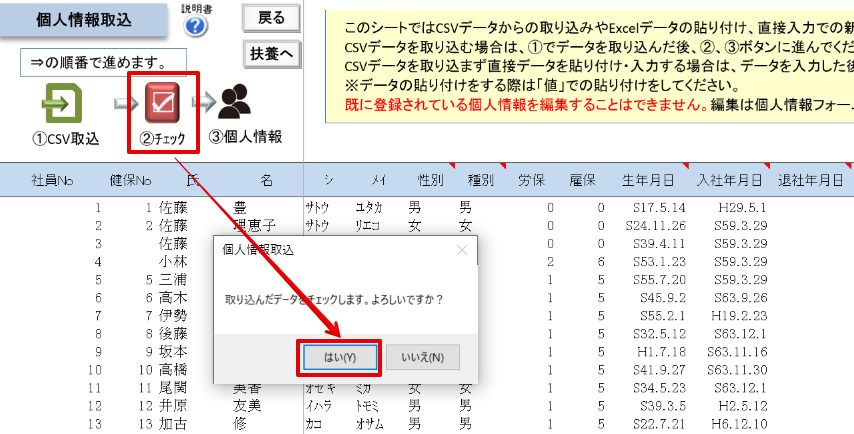This screenshot has height=434, width=854.
Task: Open the ③個人情報 people icon
Action: click(x=235, y=102)
